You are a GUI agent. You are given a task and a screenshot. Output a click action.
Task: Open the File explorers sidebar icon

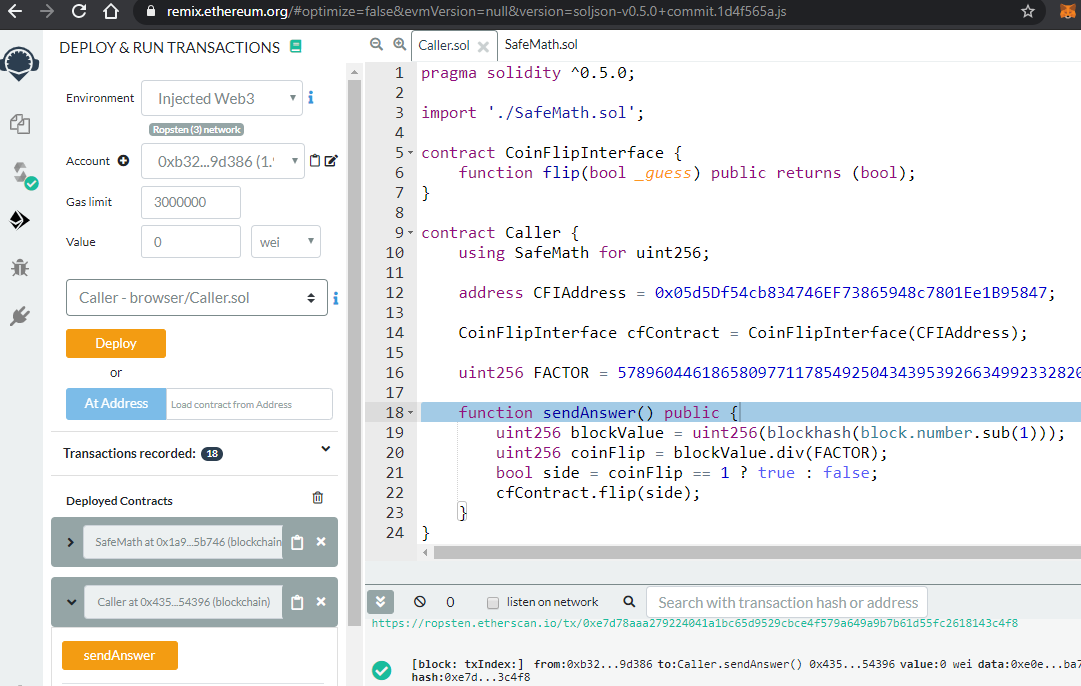pos(19,124)
